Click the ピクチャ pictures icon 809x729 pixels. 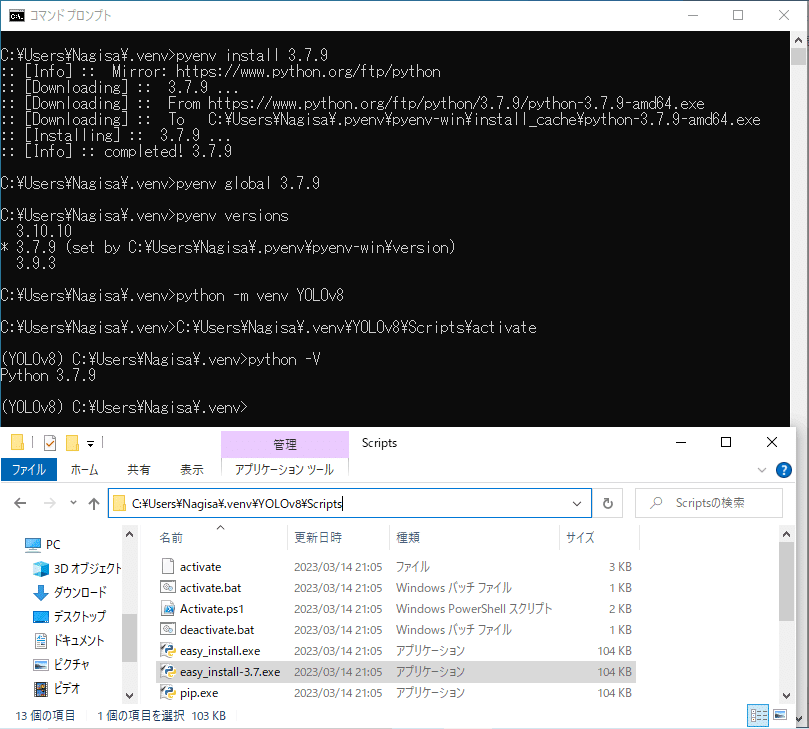(x=41, y=665)
